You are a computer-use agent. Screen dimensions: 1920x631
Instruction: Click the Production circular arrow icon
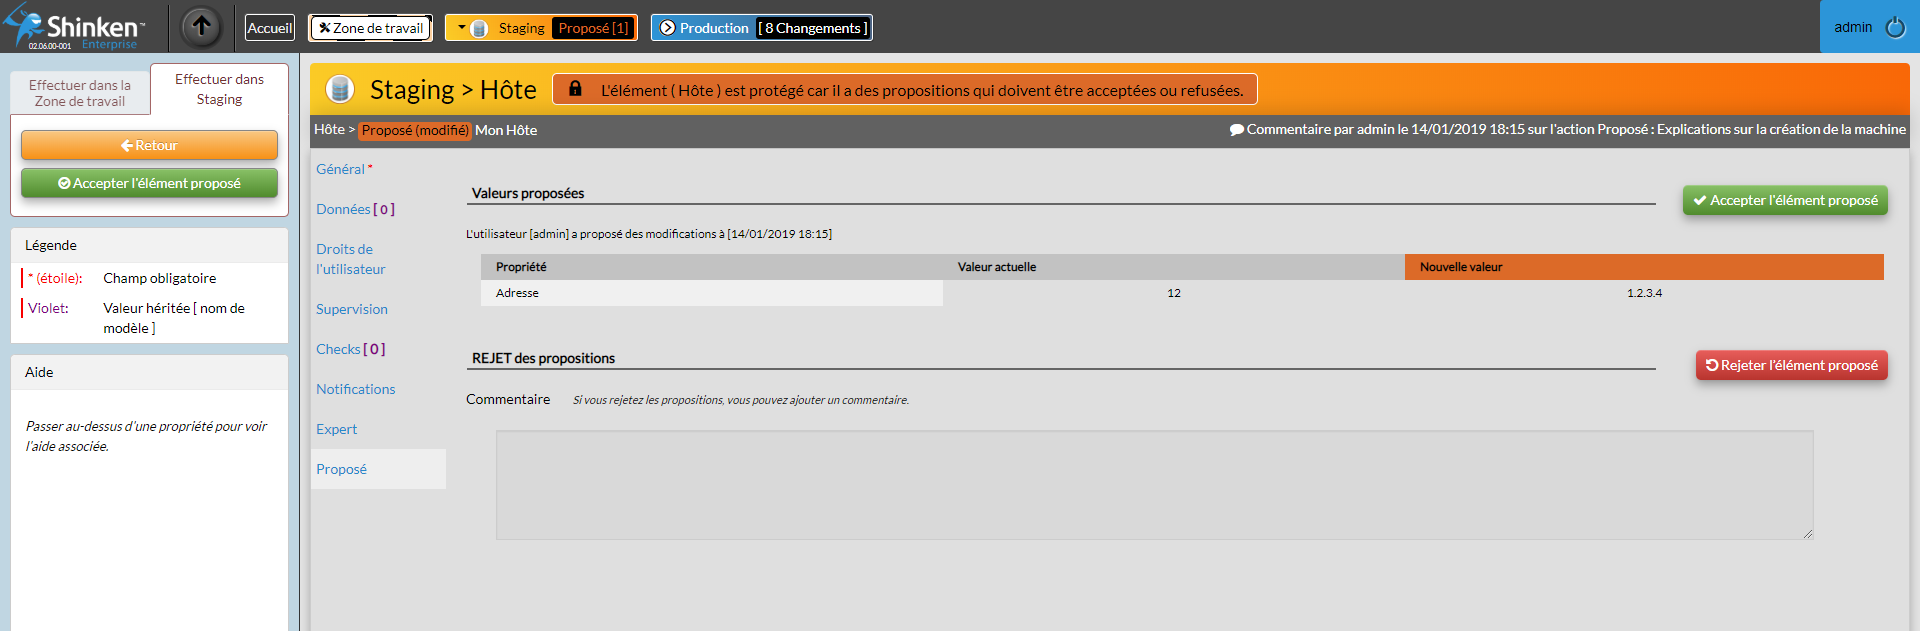pos(667,28)
